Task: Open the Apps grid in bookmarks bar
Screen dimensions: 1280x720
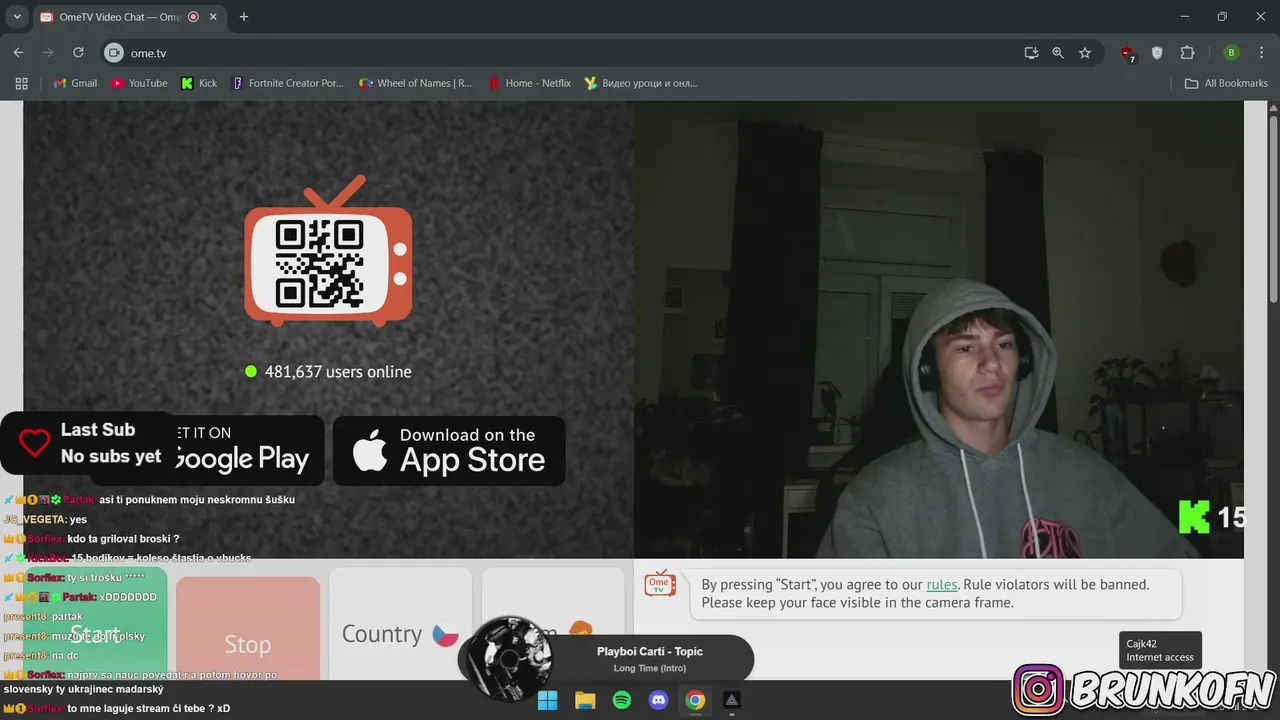Action: click(21, 83)
